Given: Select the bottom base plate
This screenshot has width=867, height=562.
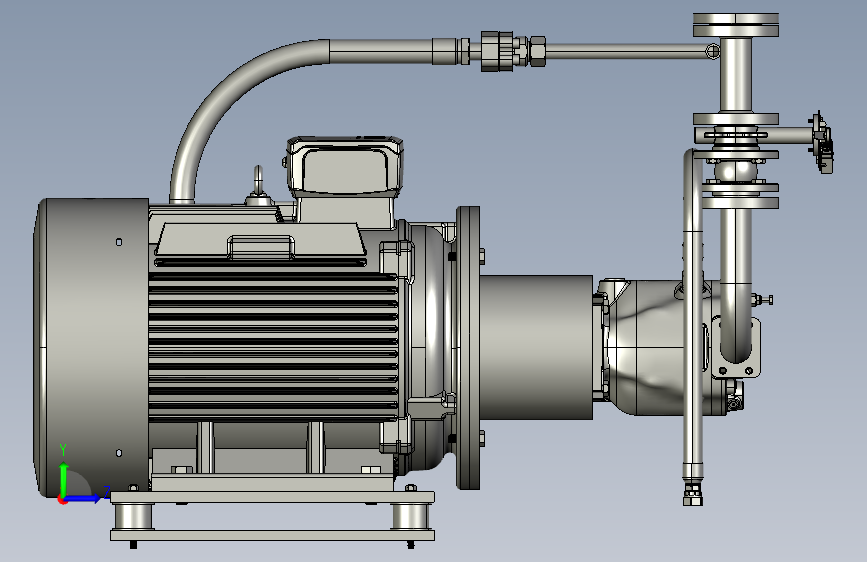Looking at the screenshot, I should pos(272,535).
